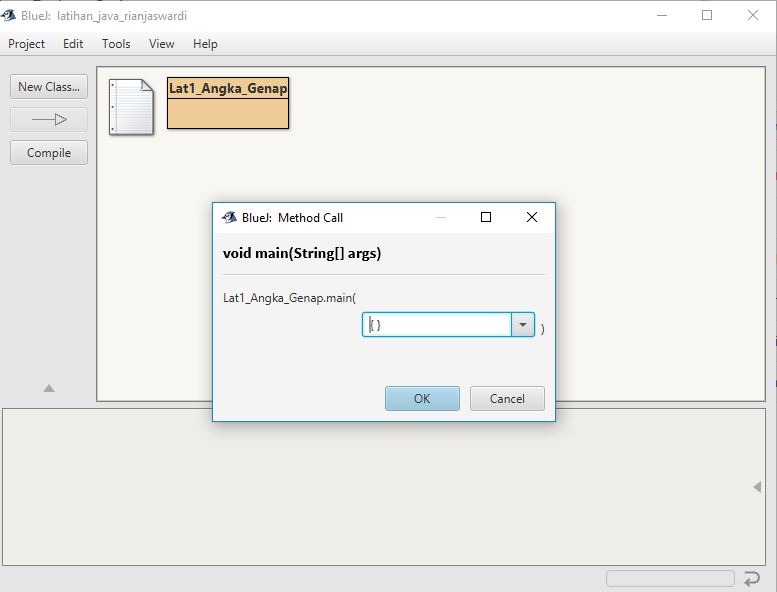Maximize the Method Call dialog

pos(486,217)
